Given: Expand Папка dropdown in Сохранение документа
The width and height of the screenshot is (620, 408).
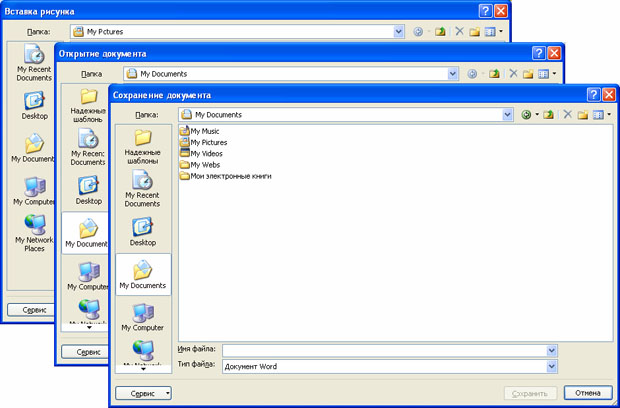Looking at the screenshot, I should click(x=507, y=115).
